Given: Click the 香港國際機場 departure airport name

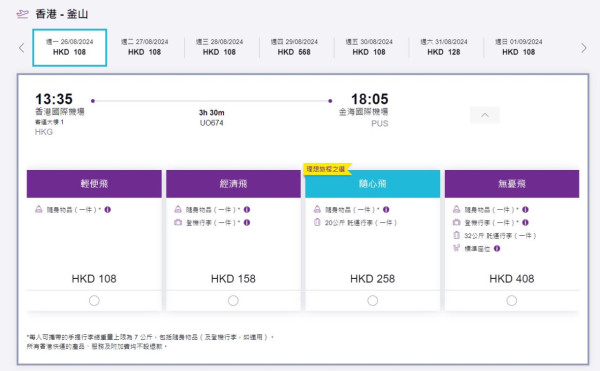Looking at the screenshot, I should 60,112.
